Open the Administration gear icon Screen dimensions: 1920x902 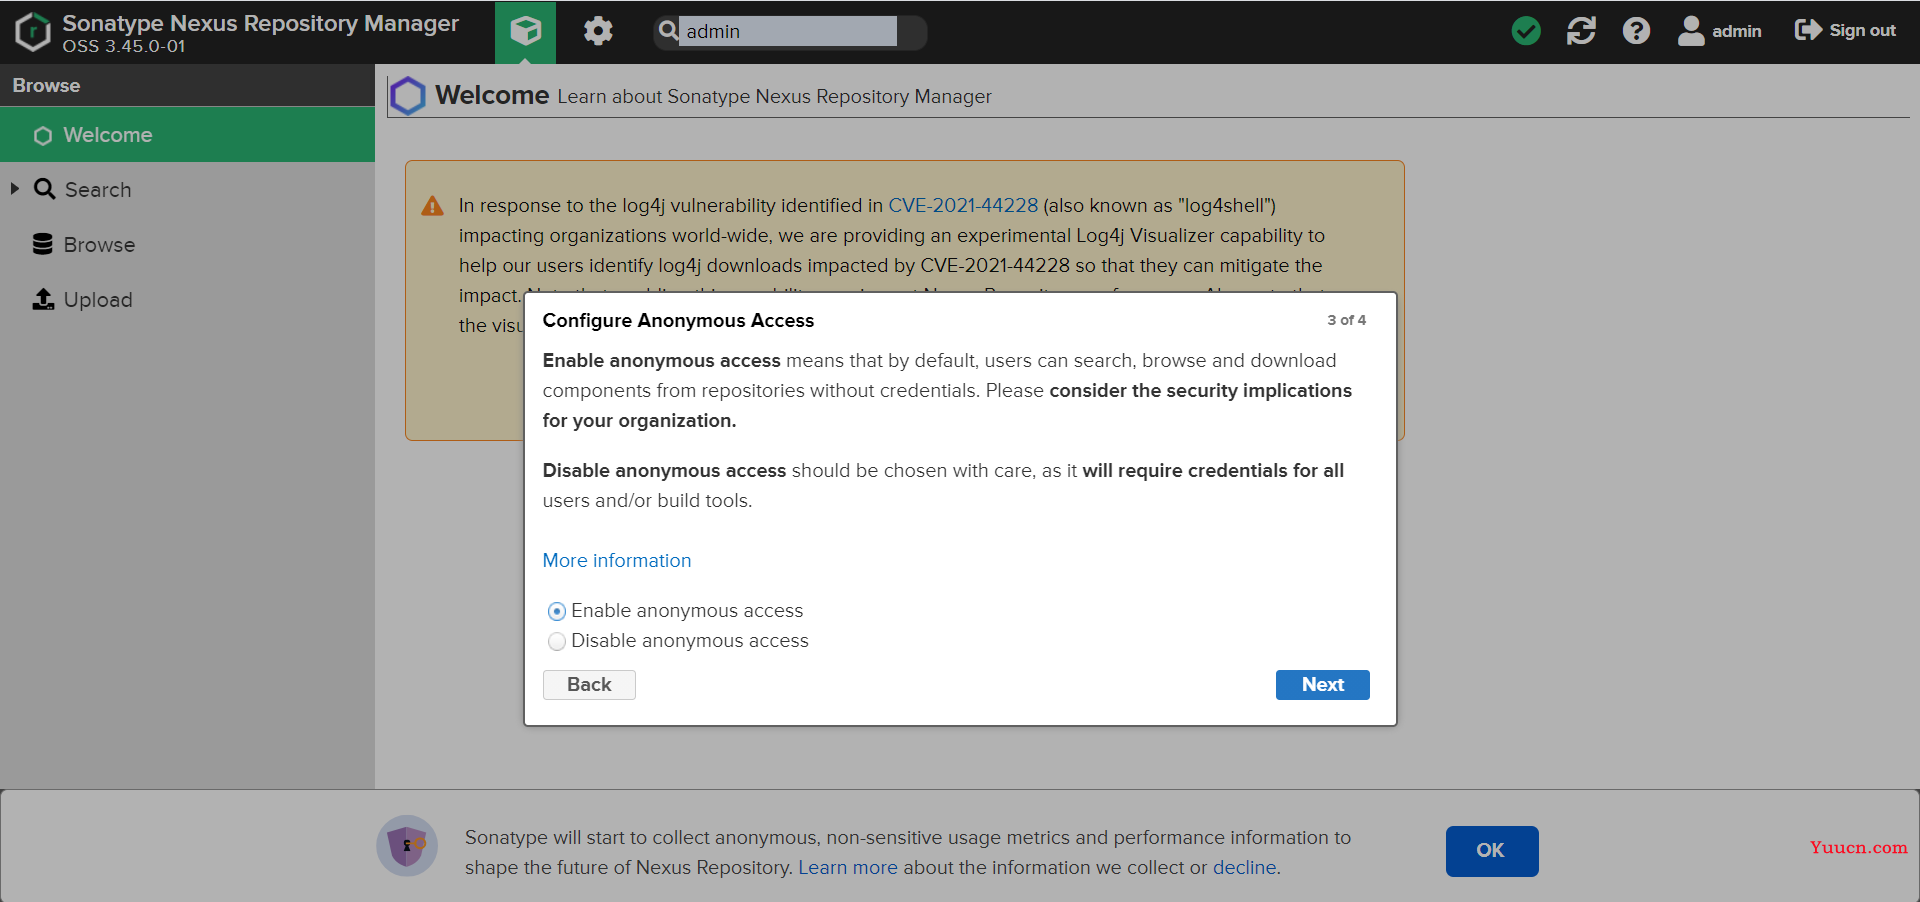tap(598, 31)
